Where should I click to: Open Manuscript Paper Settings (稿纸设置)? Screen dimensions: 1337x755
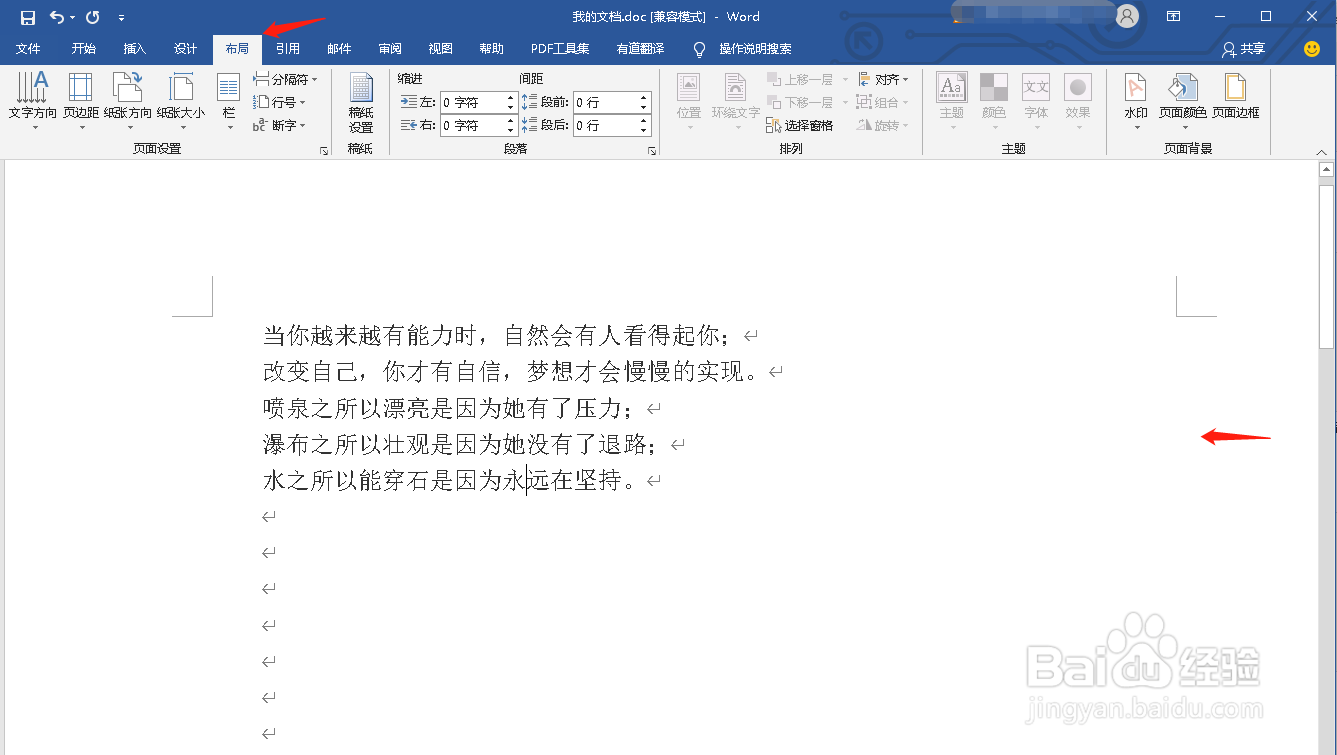[361, 104]
